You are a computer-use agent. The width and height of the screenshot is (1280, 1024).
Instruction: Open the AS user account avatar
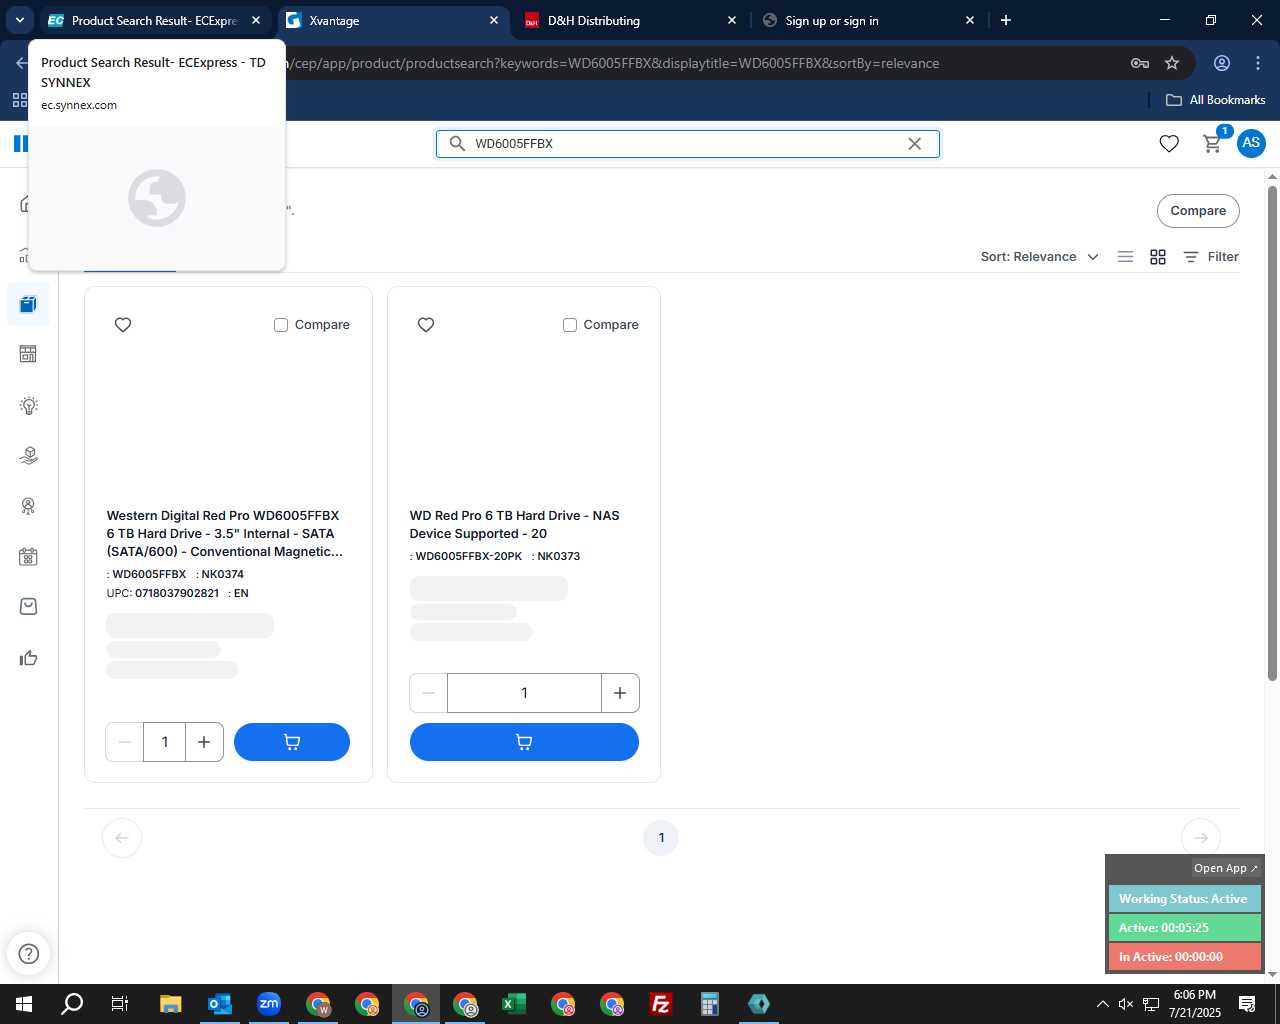pyautogui.click(x=1251, y=143)
